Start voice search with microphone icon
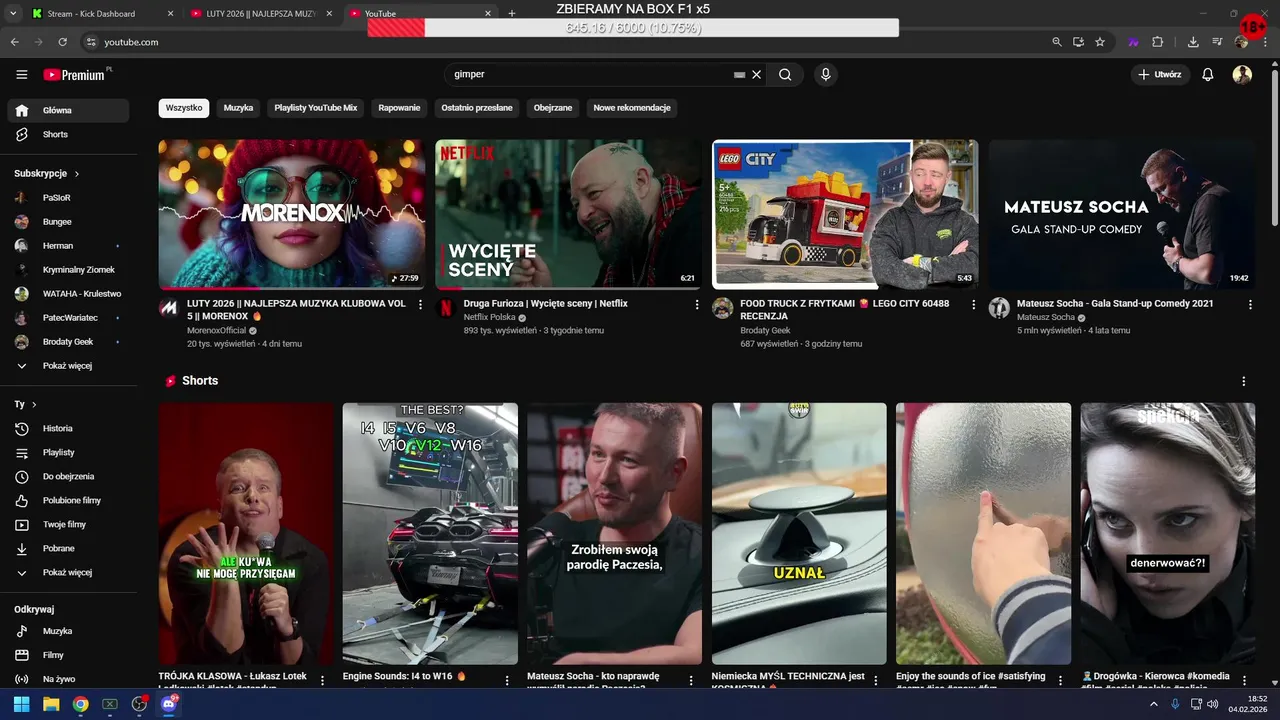The image size is (1280, 720). tap(825, 75)
